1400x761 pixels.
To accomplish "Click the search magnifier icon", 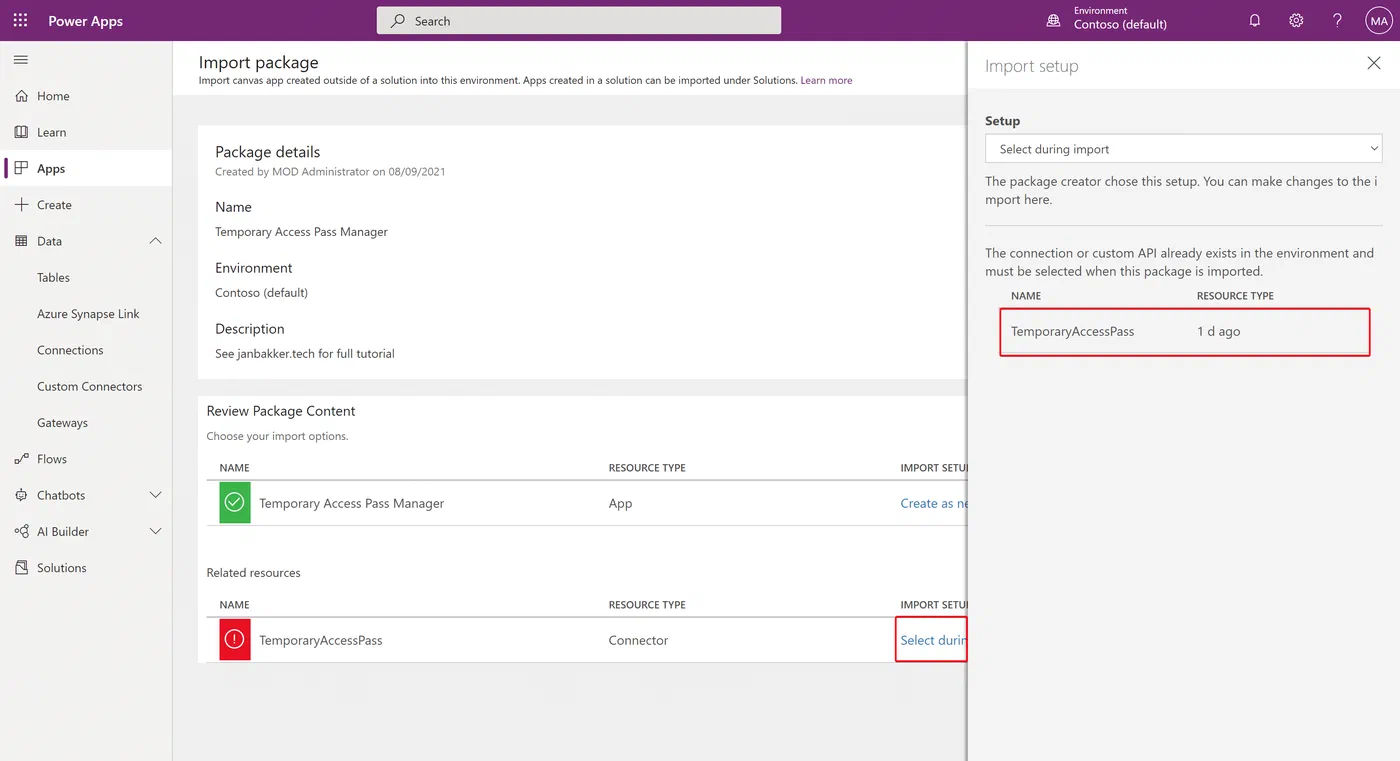I will coord(398,20).
